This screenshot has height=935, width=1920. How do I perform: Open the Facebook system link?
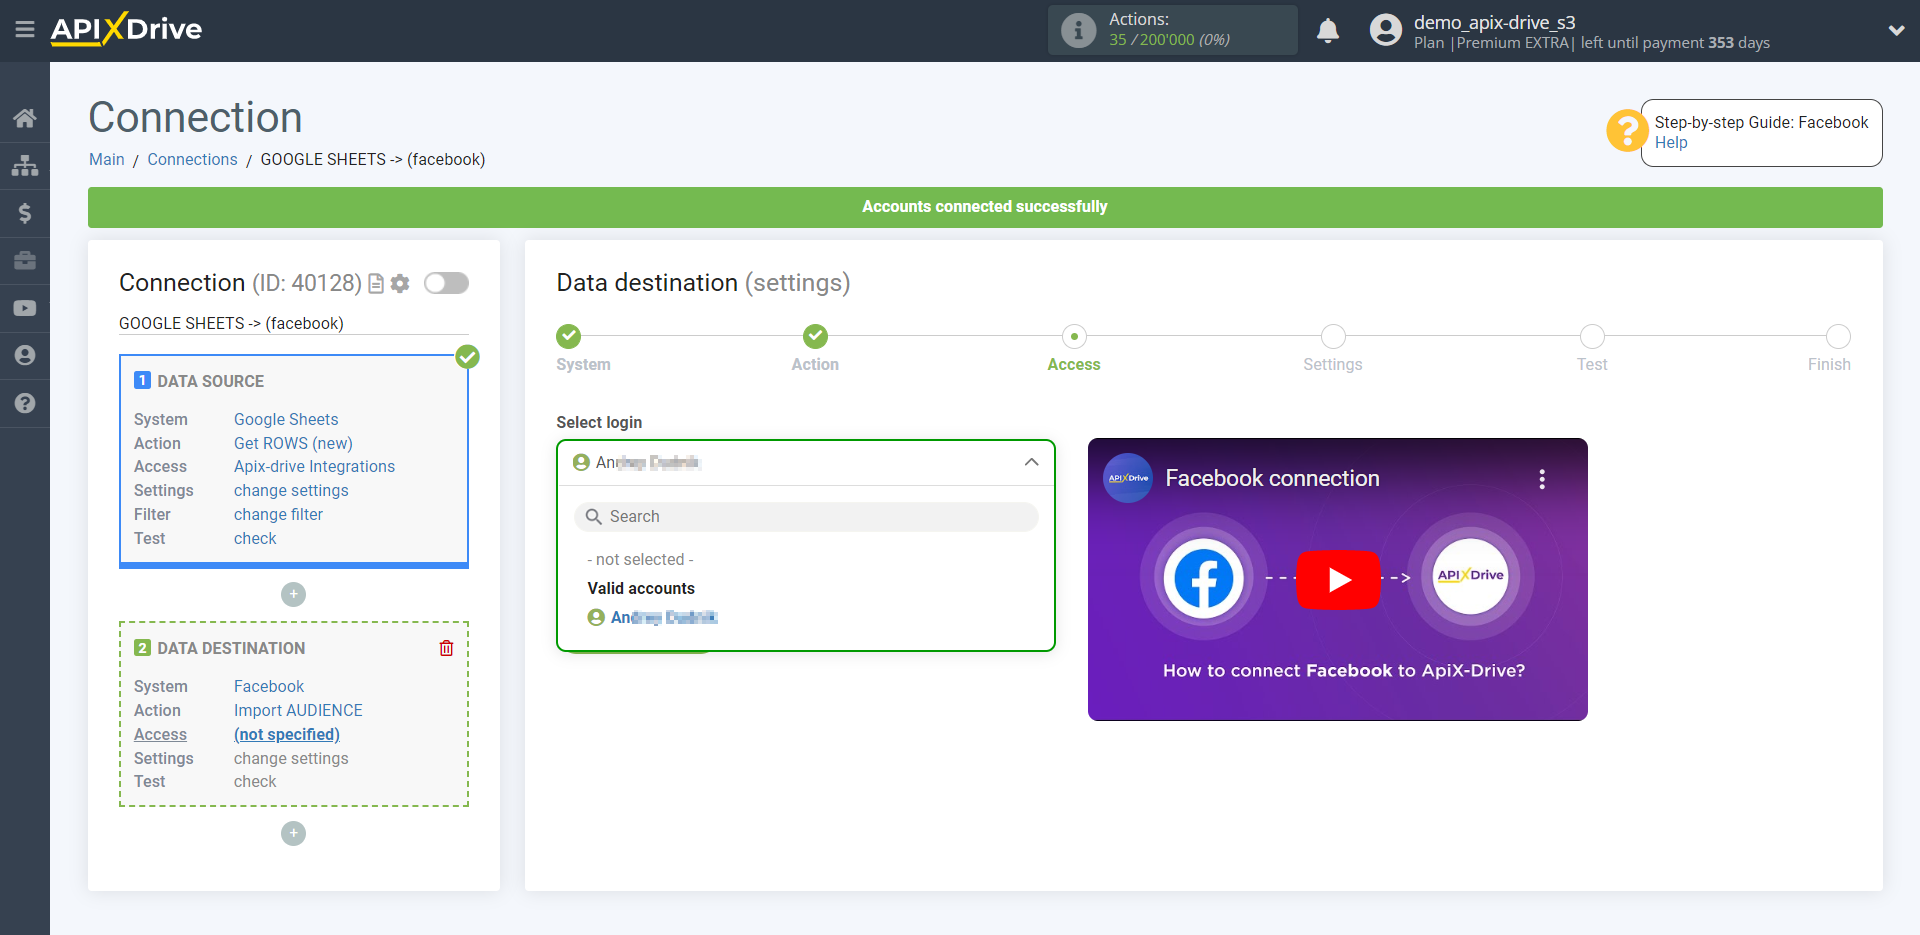(x=269, y=687)
